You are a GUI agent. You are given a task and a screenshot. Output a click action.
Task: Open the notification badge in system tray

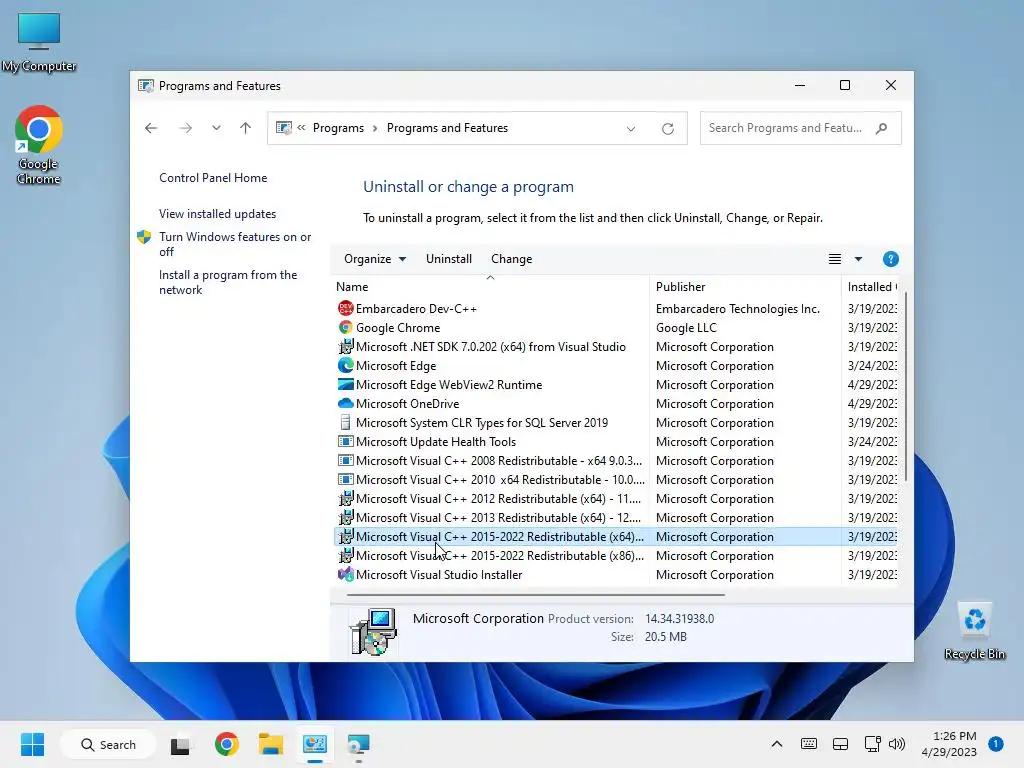[x=995, y=743]
